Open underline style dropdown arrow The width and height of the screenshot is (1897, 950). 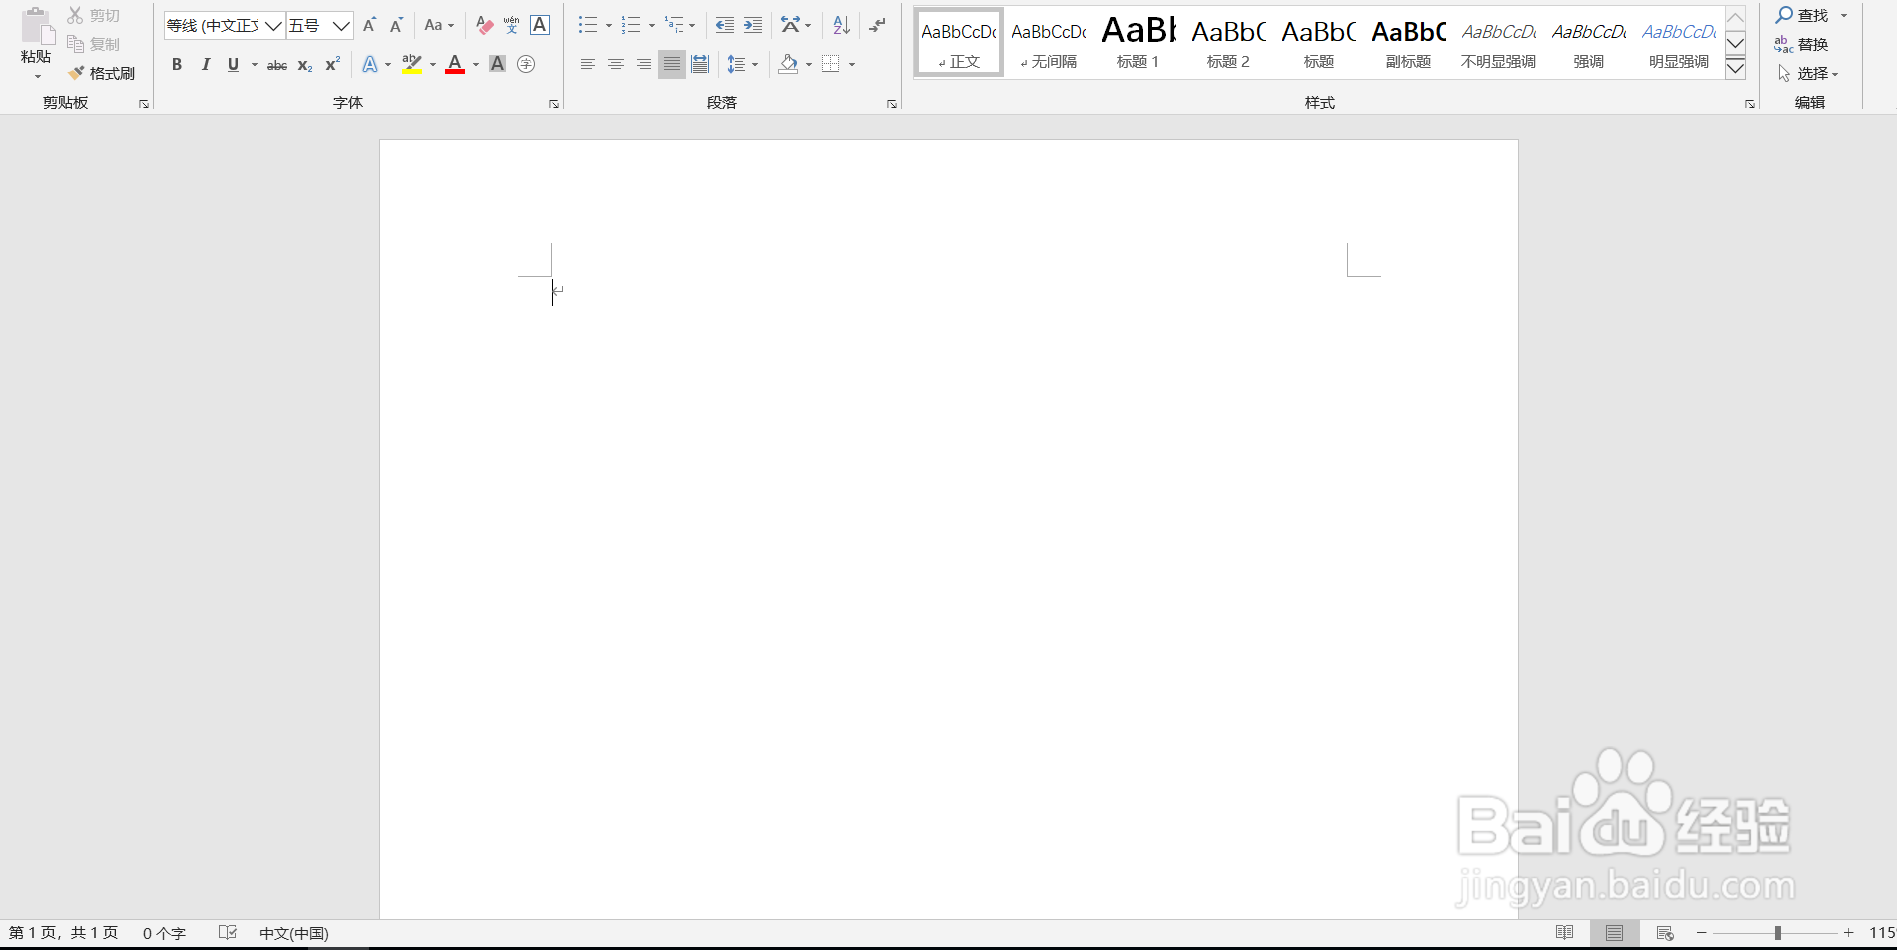(255, 65)
